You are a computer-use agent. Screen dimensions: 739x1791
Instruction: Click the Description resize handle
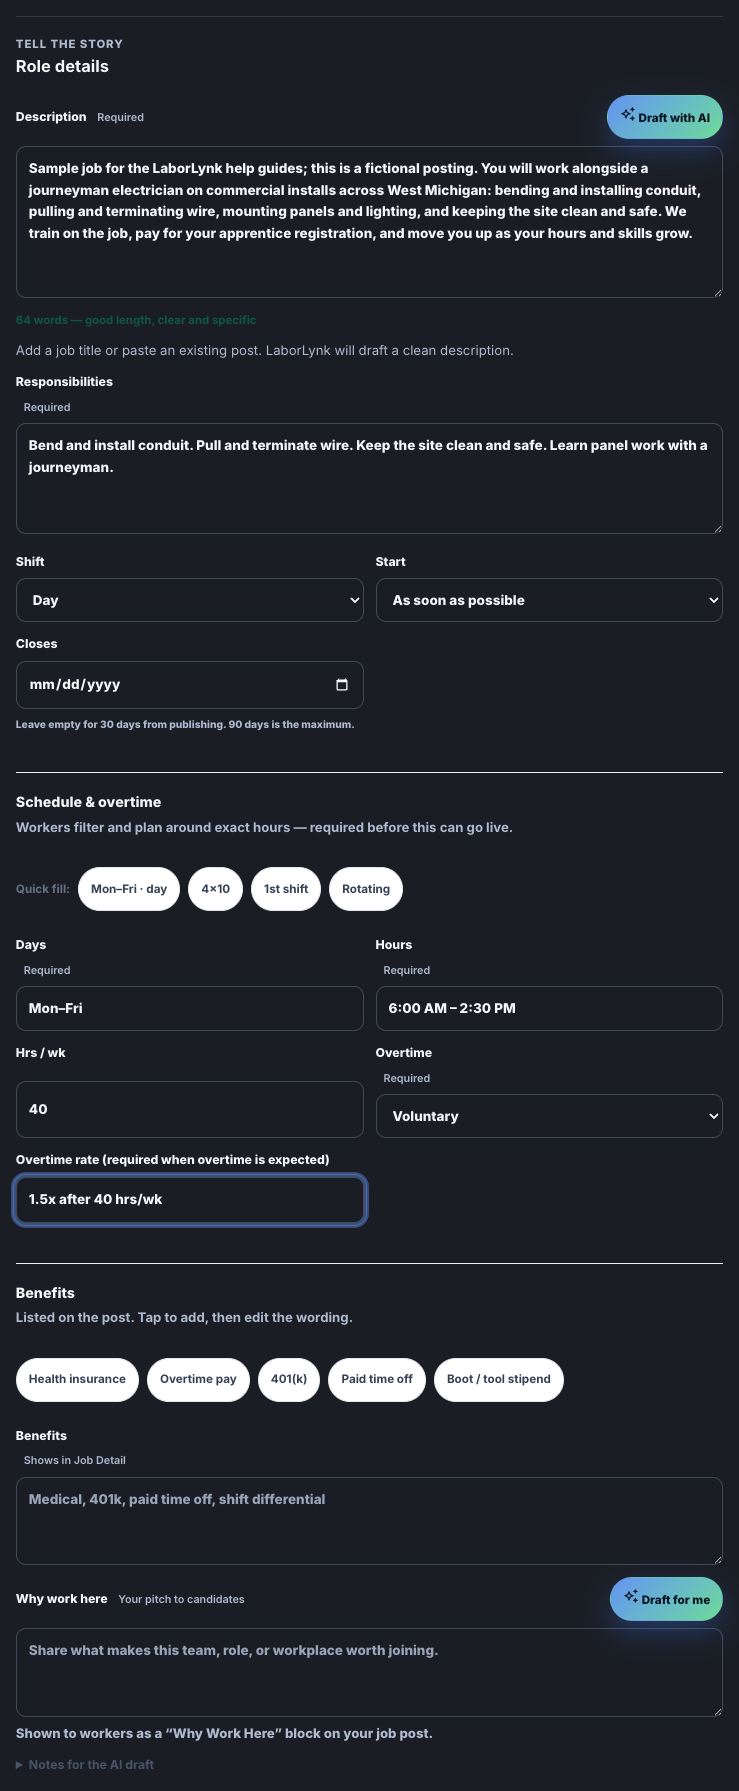pyautogui.click(x=716, y=291)
